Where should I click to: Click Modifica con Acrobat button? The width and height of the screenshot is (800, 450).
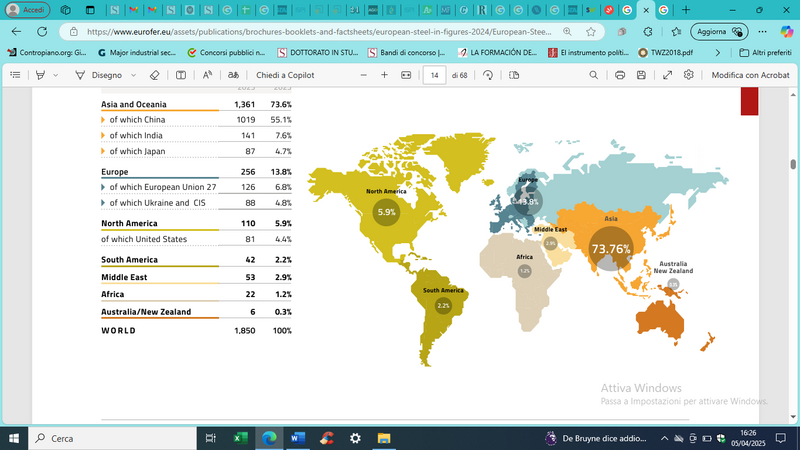click(x=750, y=75)
